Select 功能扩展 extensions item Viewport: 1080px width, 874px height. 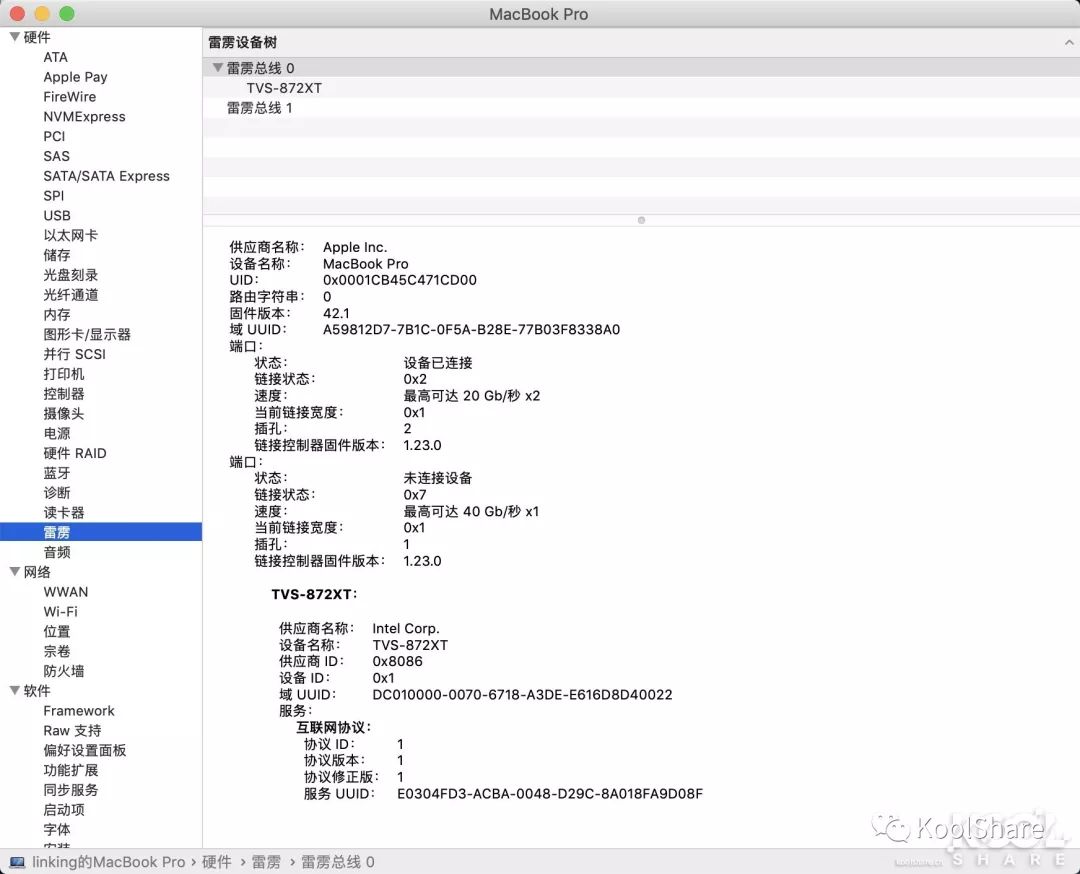point(70,770)
